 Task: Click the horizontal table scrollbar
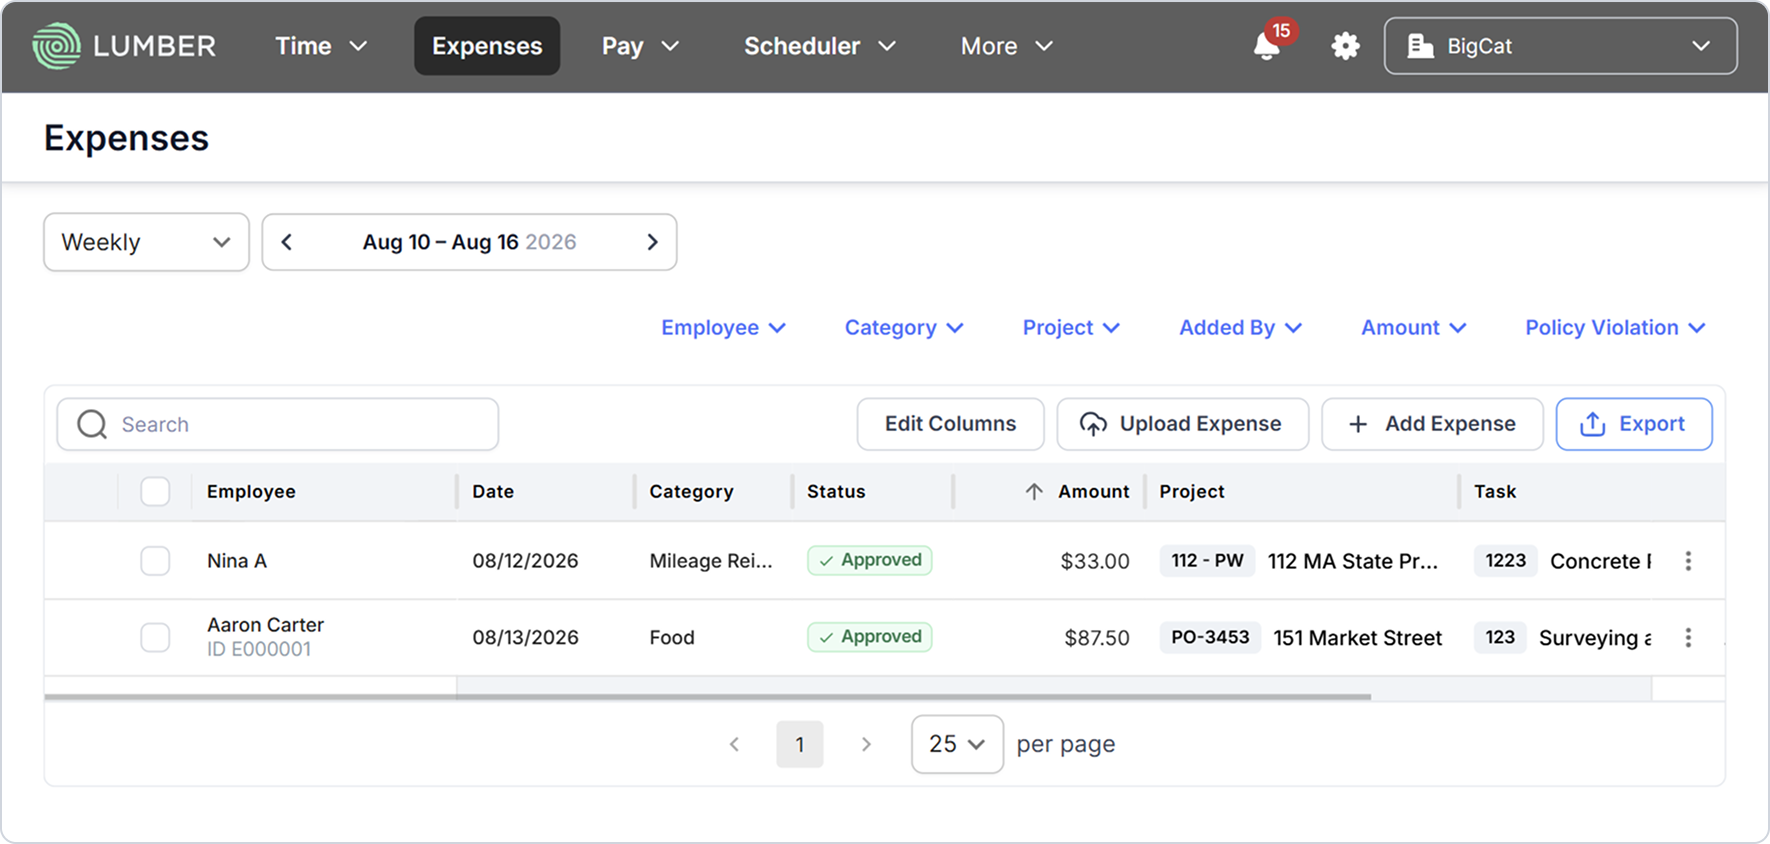tap(708, 696)
